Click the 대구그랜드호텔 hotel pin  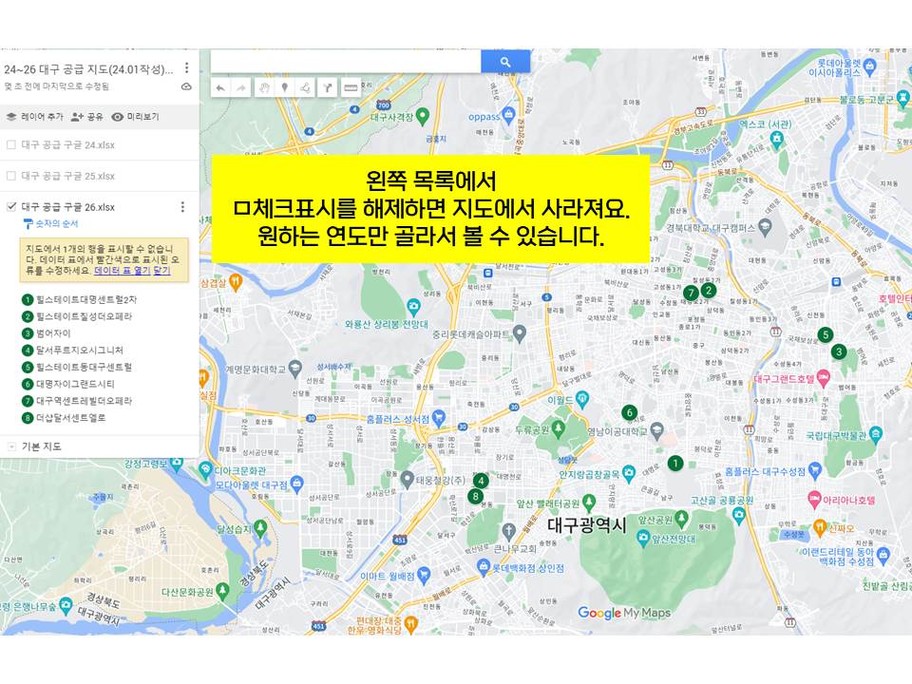coord(823,379)
